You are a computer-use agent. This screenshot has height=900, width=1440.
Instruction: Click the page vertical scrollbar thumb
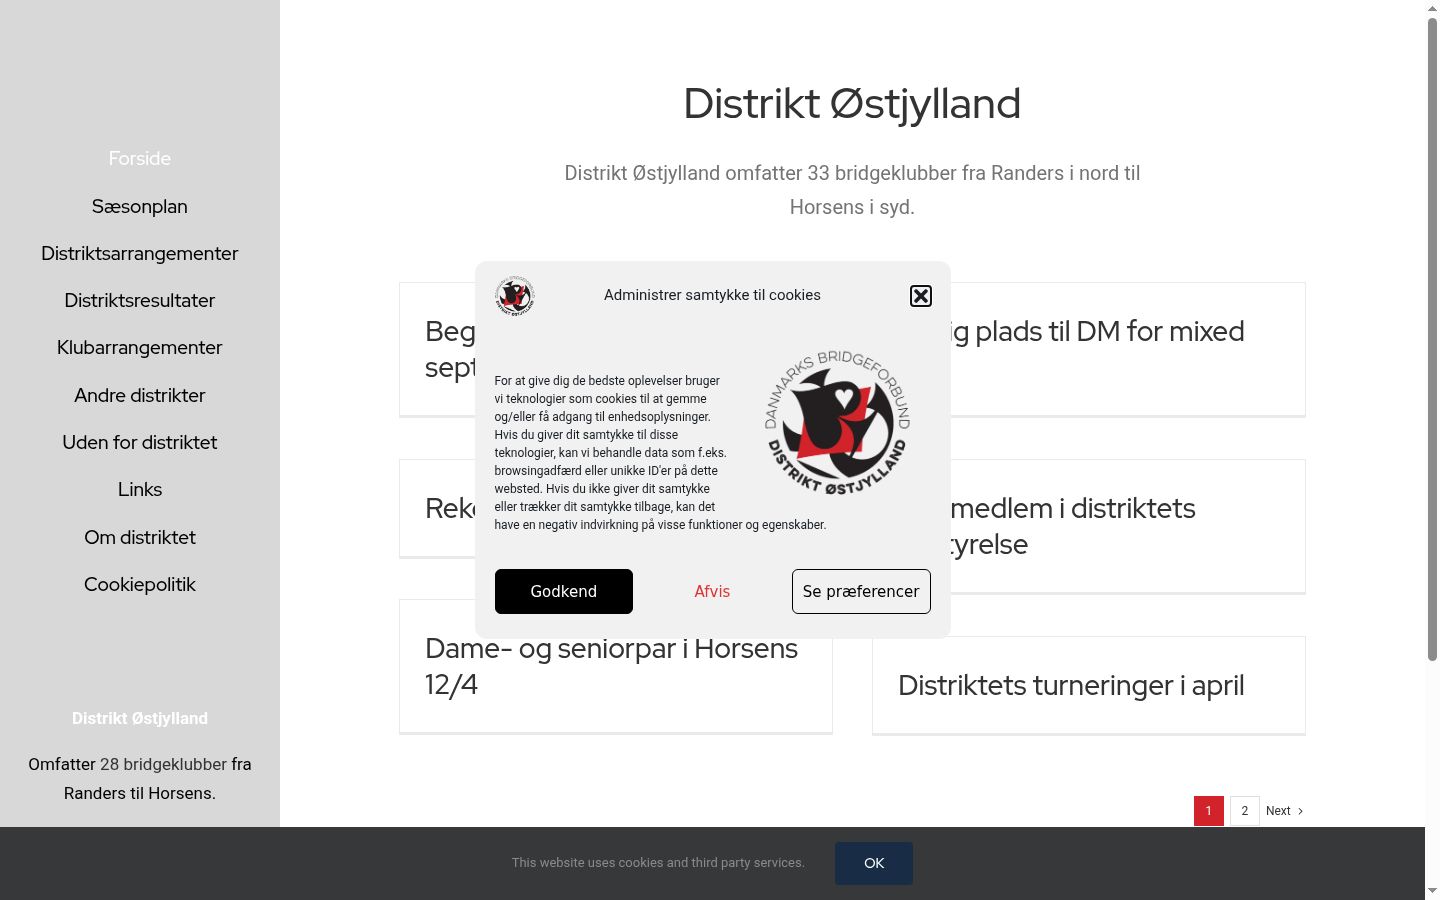click(1432, 339)
